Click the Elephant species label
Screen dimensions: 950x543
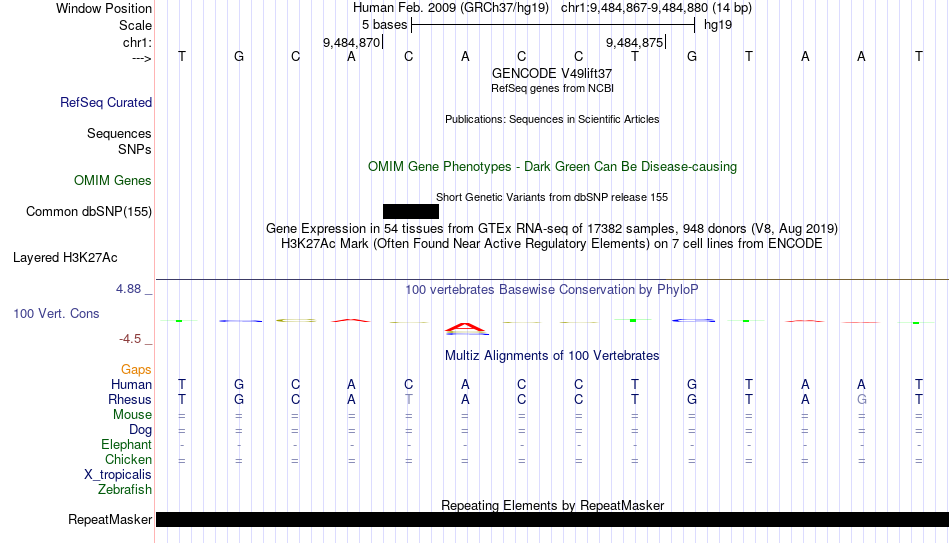[x=126, y=445]
